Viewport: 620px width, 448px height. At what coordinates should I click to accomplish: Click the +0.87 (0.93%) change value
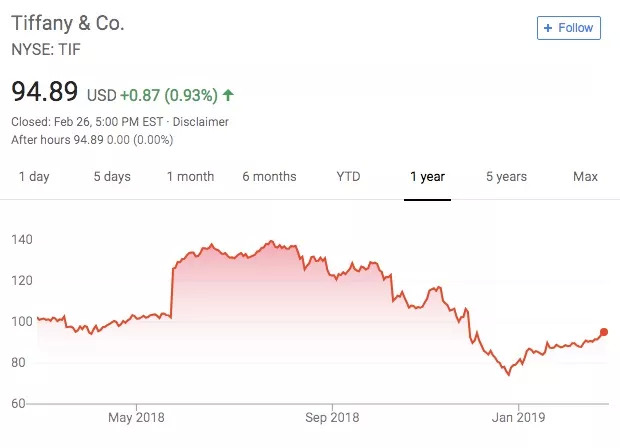pos(169,95)
